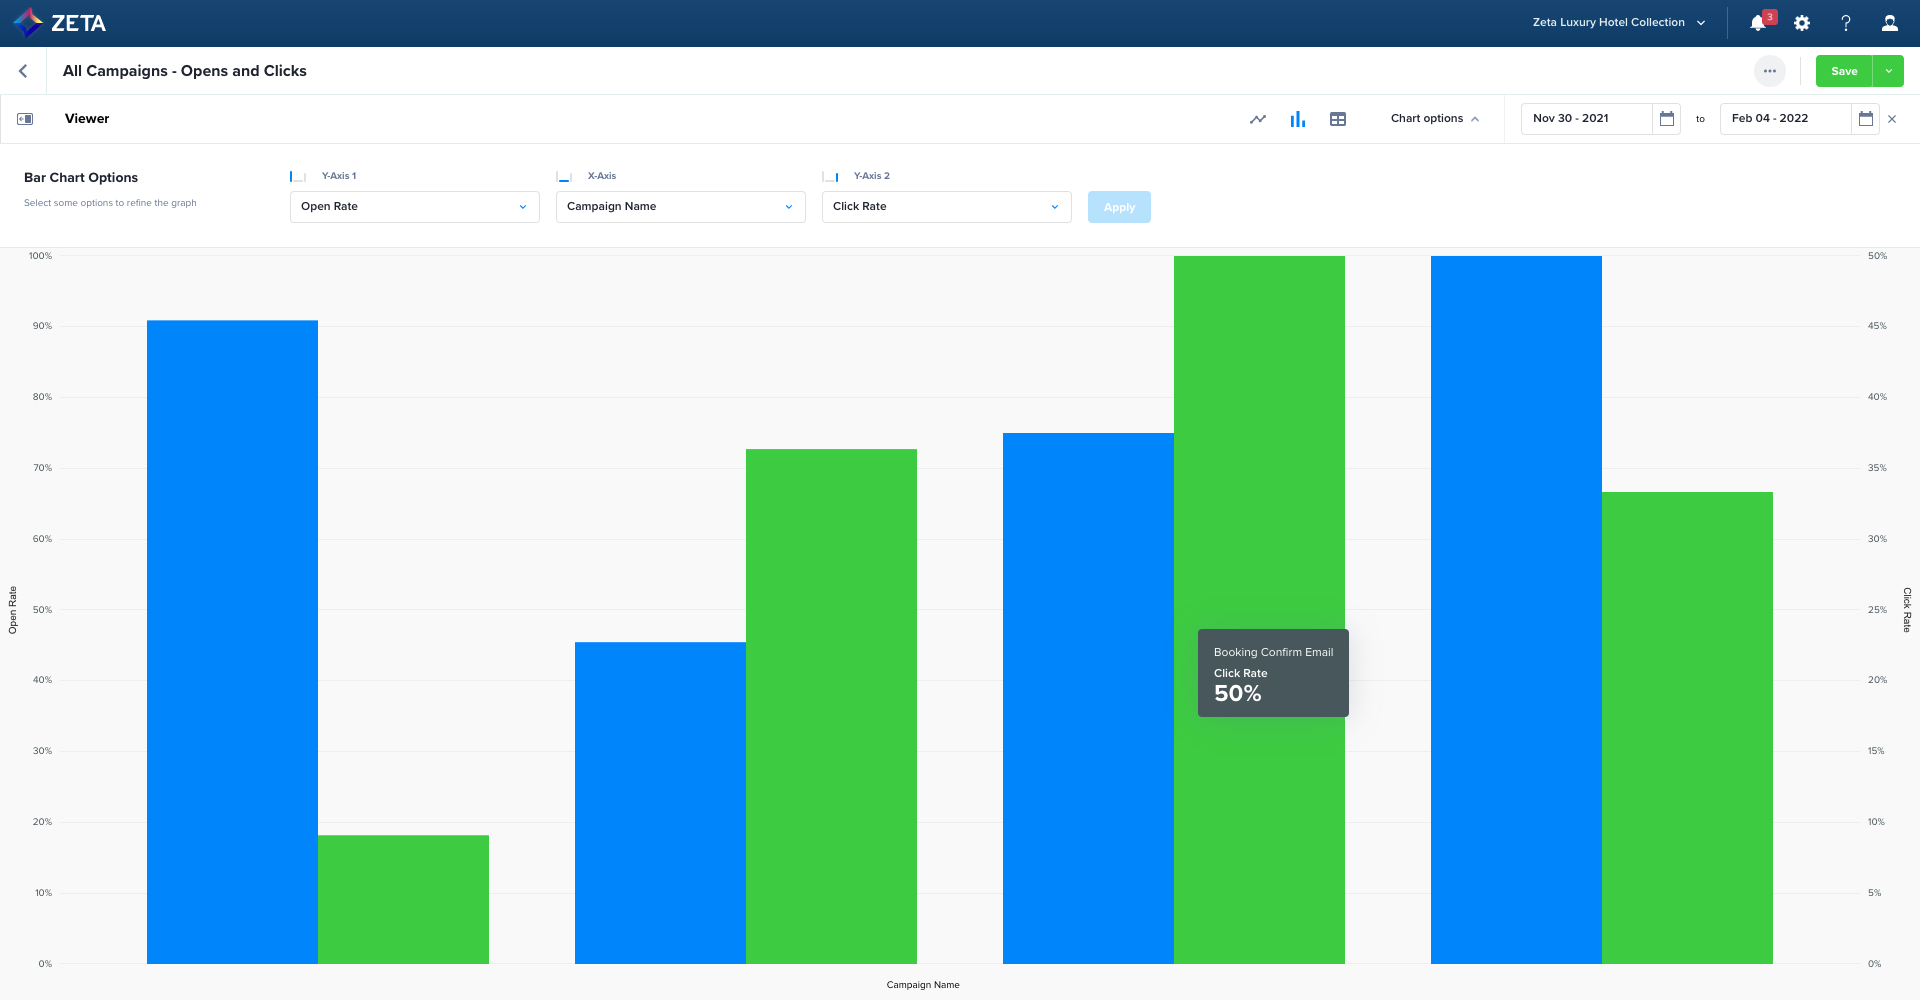Image resolution: width=1920 pixels, height=1000 pixels.
Task: Click the Campaign Name x-axis label
Action: (923, 985)
